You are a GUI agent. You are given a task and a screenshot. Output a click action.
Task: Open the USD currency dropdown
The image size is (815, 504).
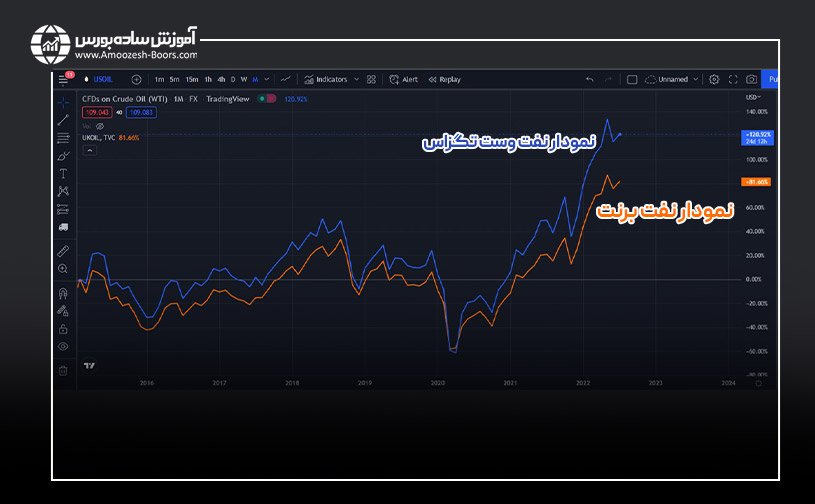[751, 97]
